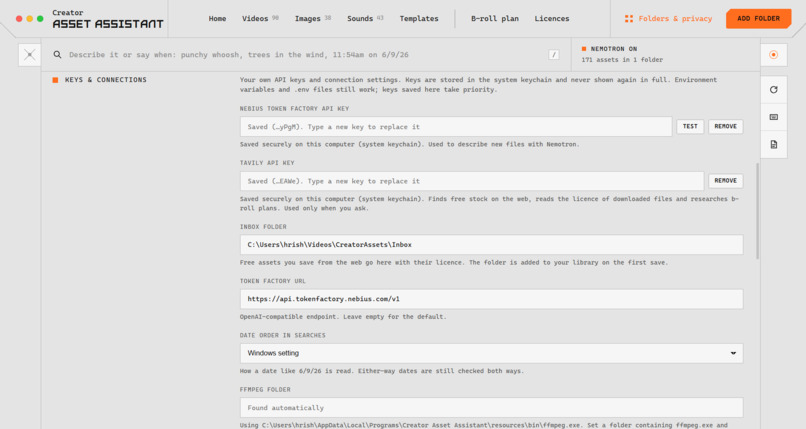806x429 pixels.
Task: Click the Add Folder button
Action: point(758,18)
